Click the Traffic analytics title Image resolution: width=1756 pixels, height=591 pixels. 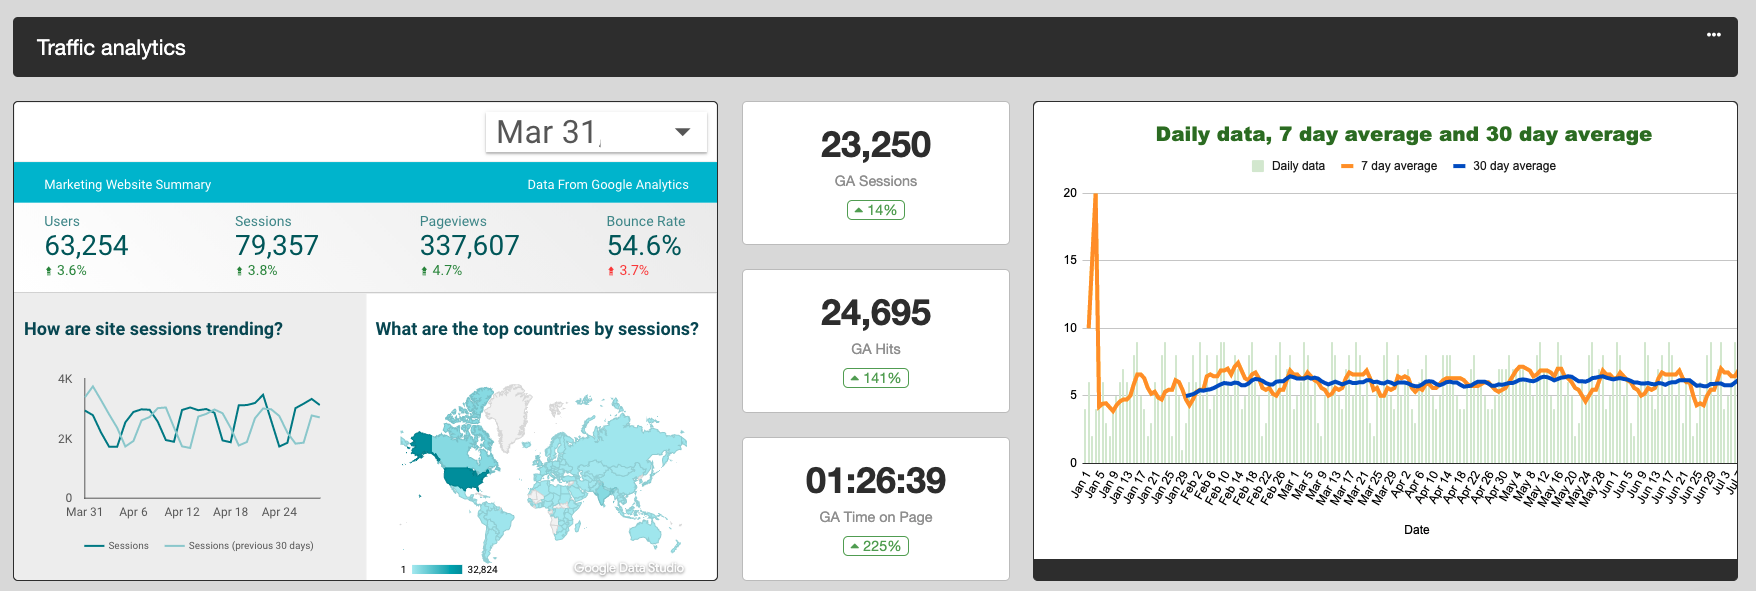coord(111,47)
